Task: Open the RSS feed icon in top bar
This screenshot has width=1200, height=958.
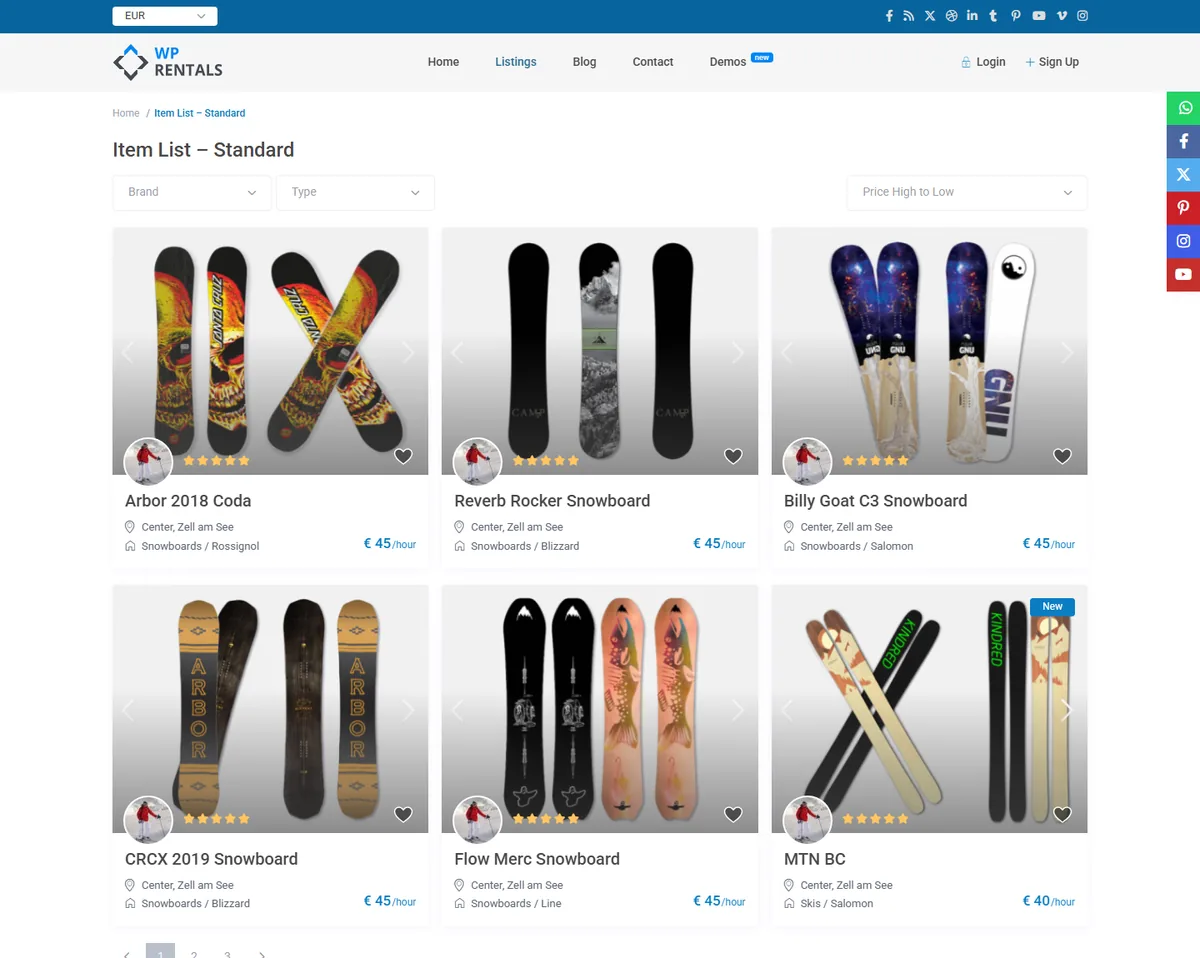Action: point(908,16)
